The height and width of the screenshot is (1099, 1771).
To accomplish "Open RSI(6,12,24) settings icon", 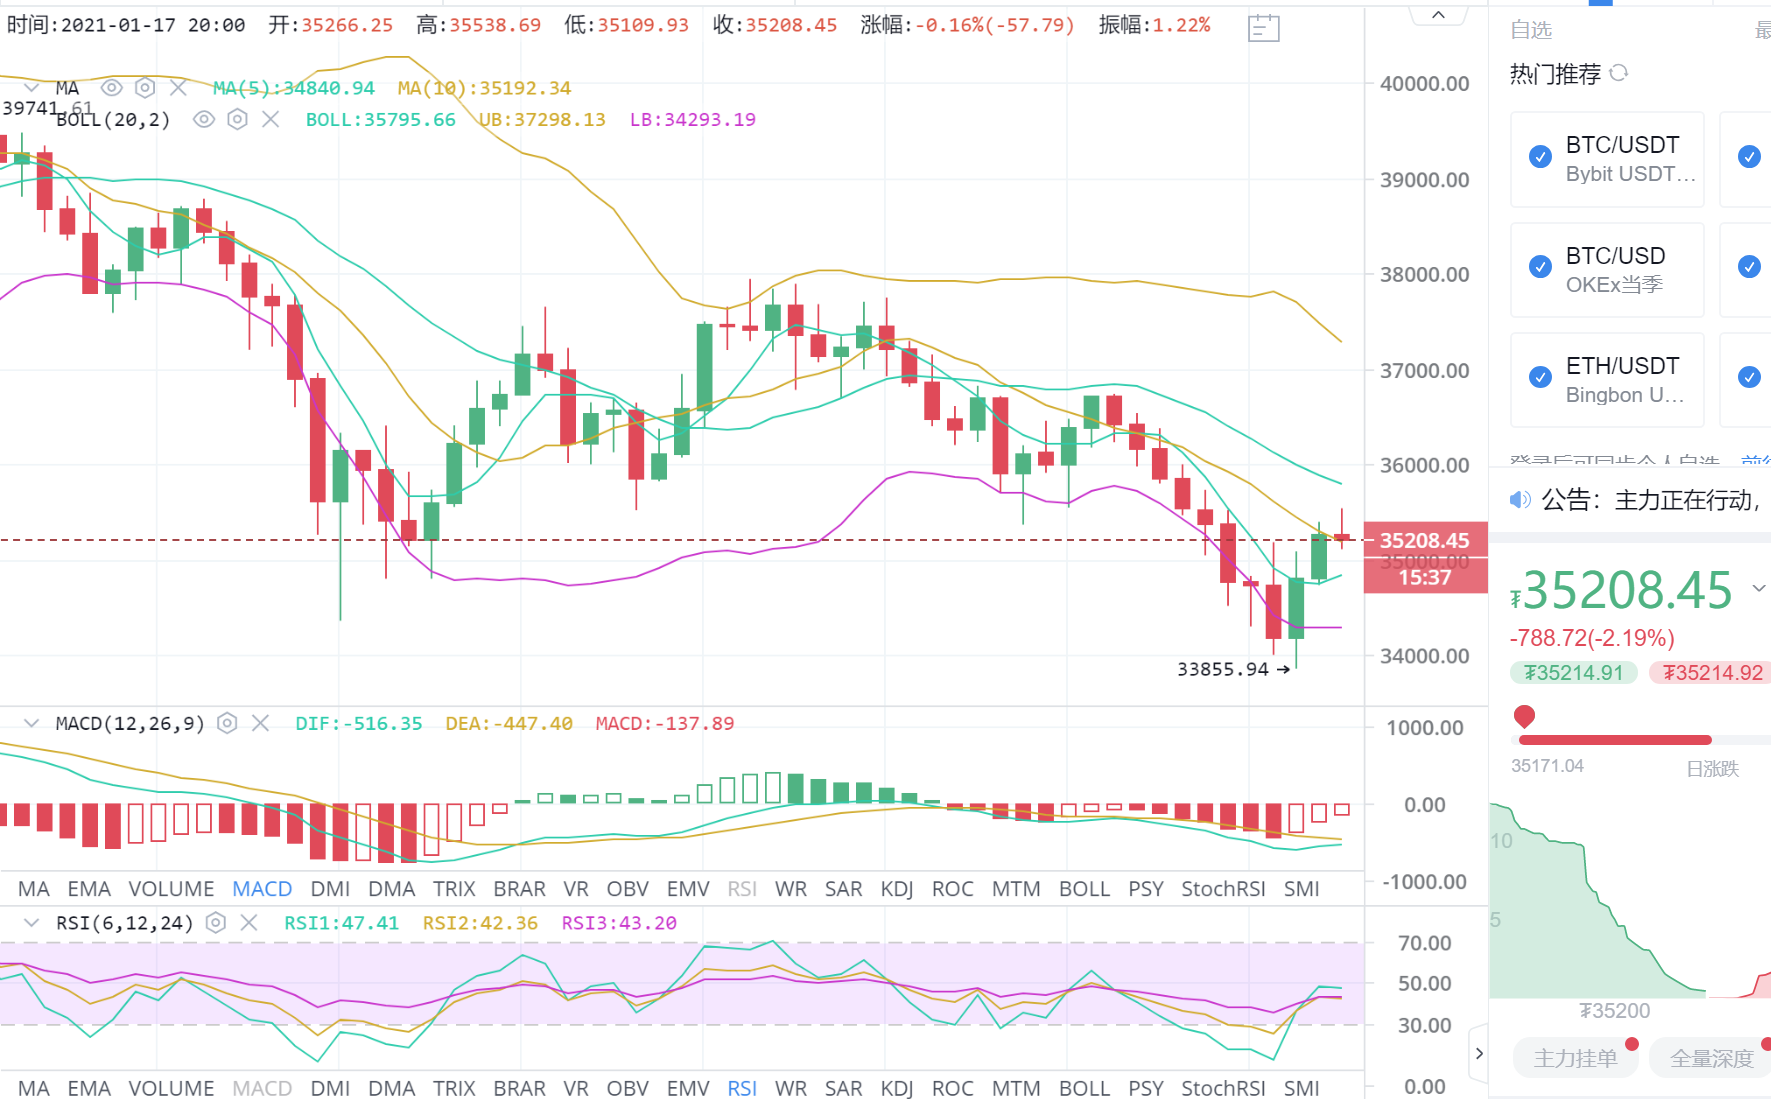I will tap(215, 923).
